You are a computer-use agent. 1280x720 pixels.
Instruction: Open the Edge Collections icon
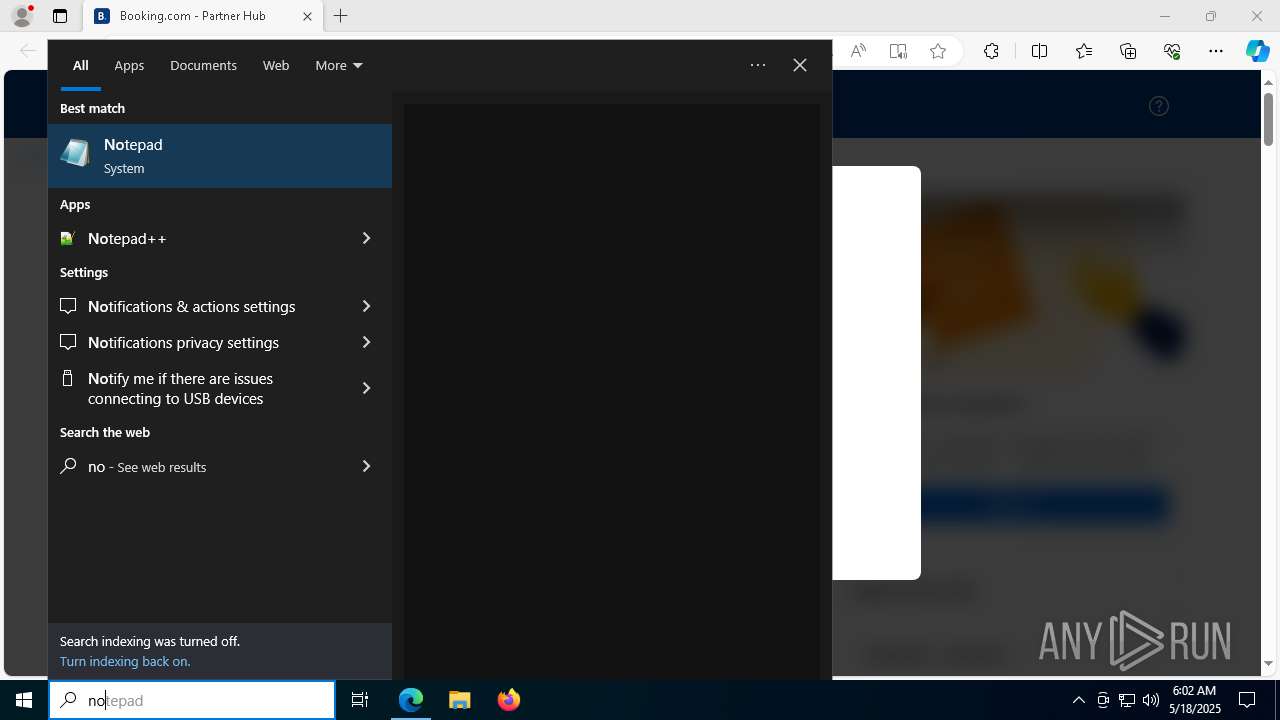click(x=1128, y=51)
